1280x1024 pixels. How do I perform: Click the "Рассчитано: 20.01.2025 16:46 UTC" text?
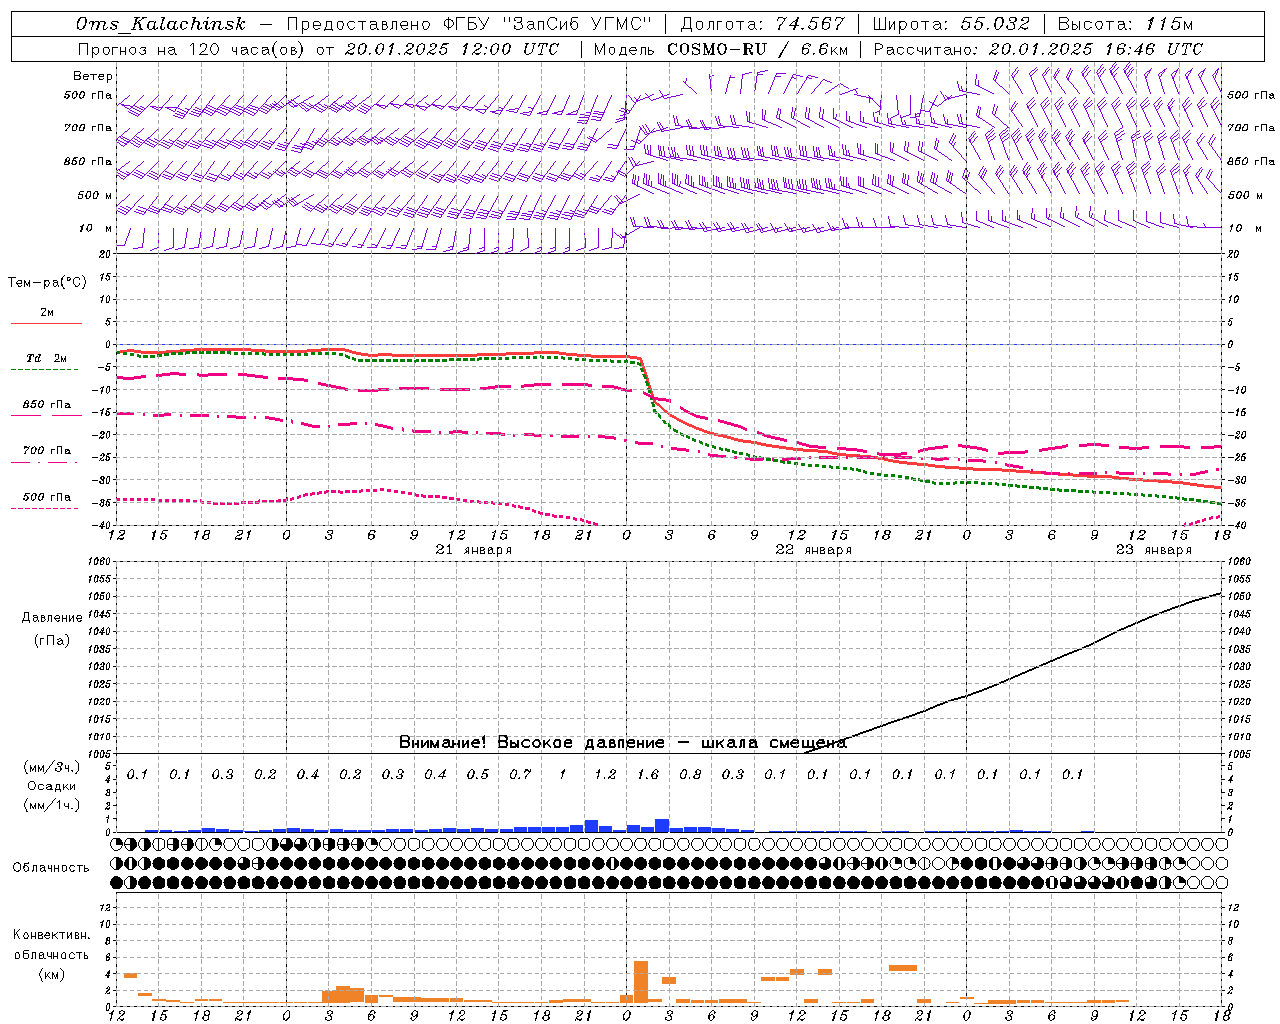(x=1038, y=49)
